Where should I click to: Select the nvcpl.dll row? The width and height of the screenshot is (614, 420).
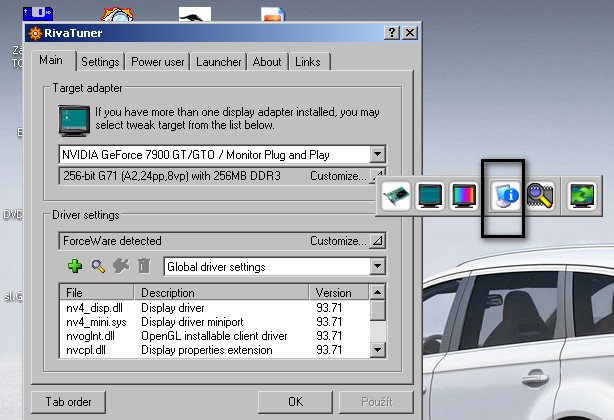coord(215,350)
